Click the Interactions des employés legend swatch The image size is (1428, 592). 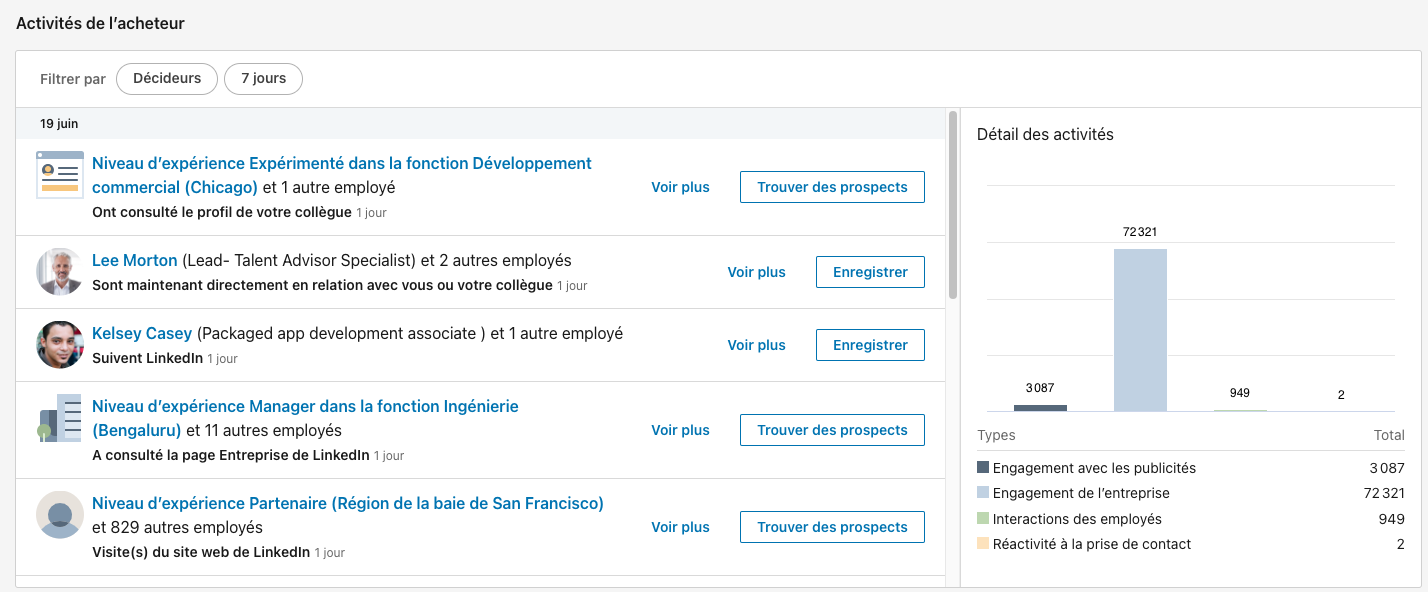point(983,518)
